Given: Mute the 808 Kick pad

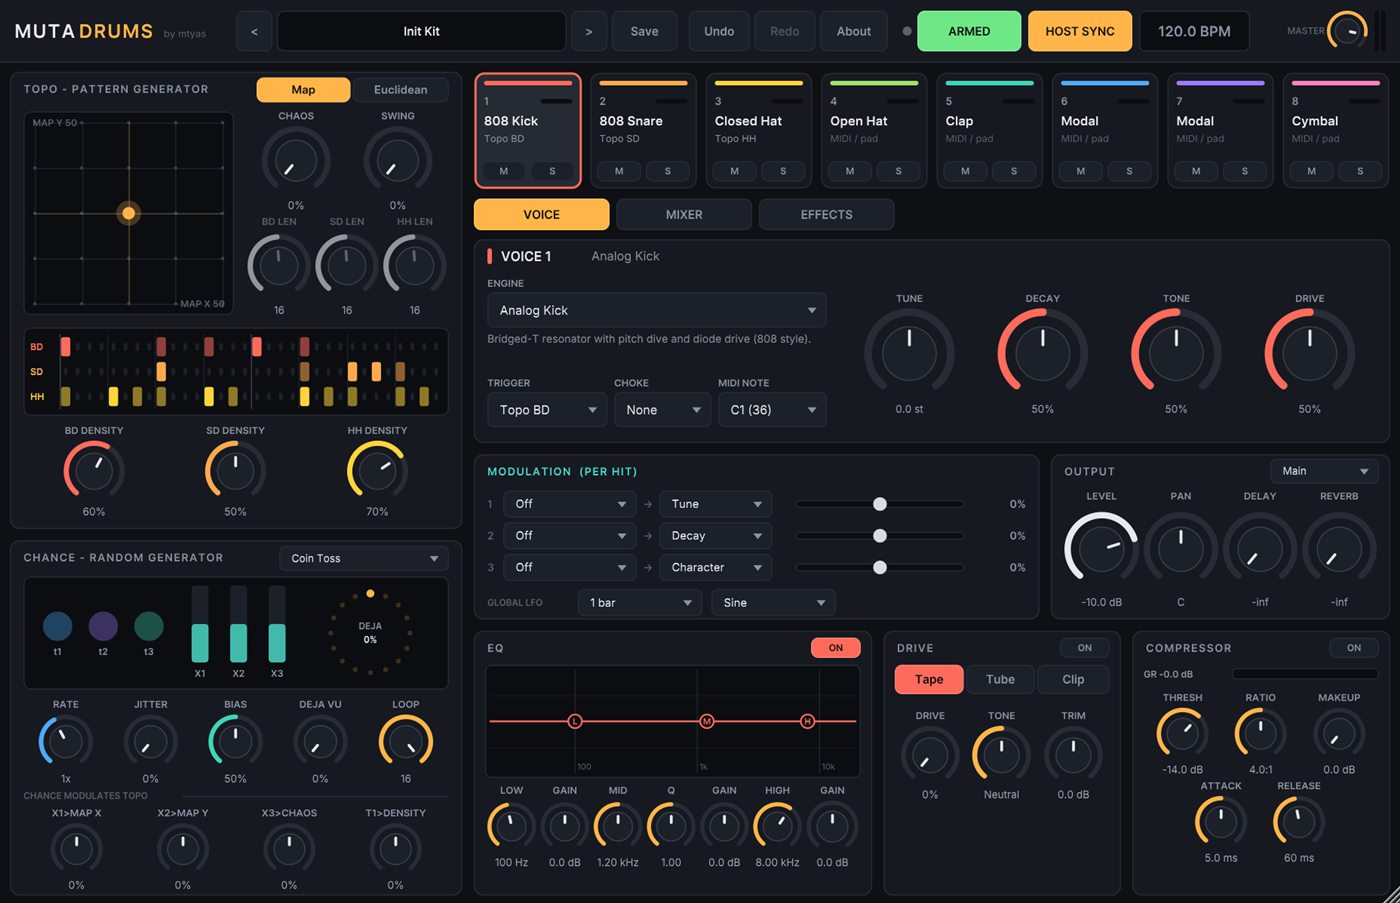Looking at the screenshot, I should pyautogui.click(x=504, y=171).
